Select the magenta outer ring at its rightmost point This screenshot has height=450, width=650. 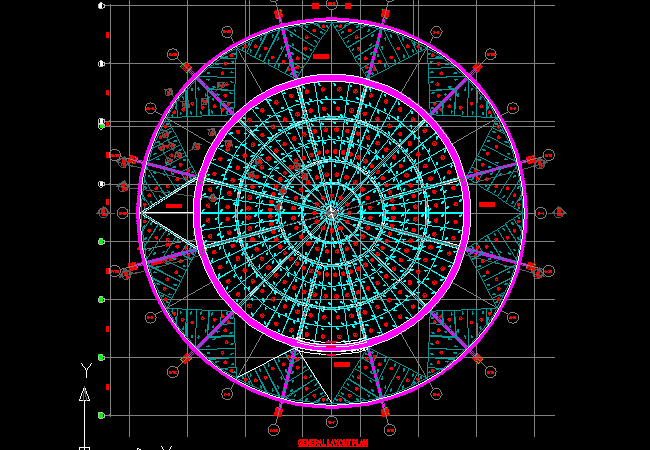coord(525,212)
